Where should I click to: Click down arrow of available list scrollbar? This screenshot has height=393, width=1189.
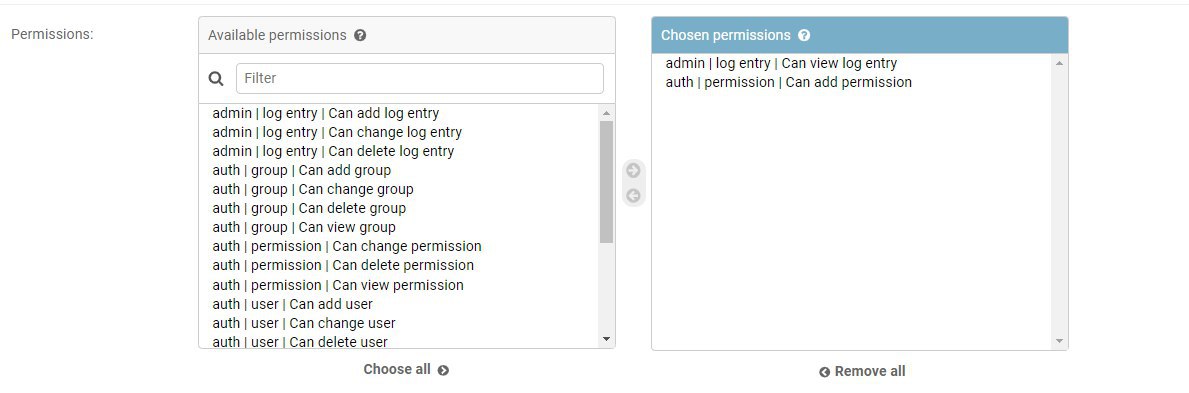click(x=606, y=339)
